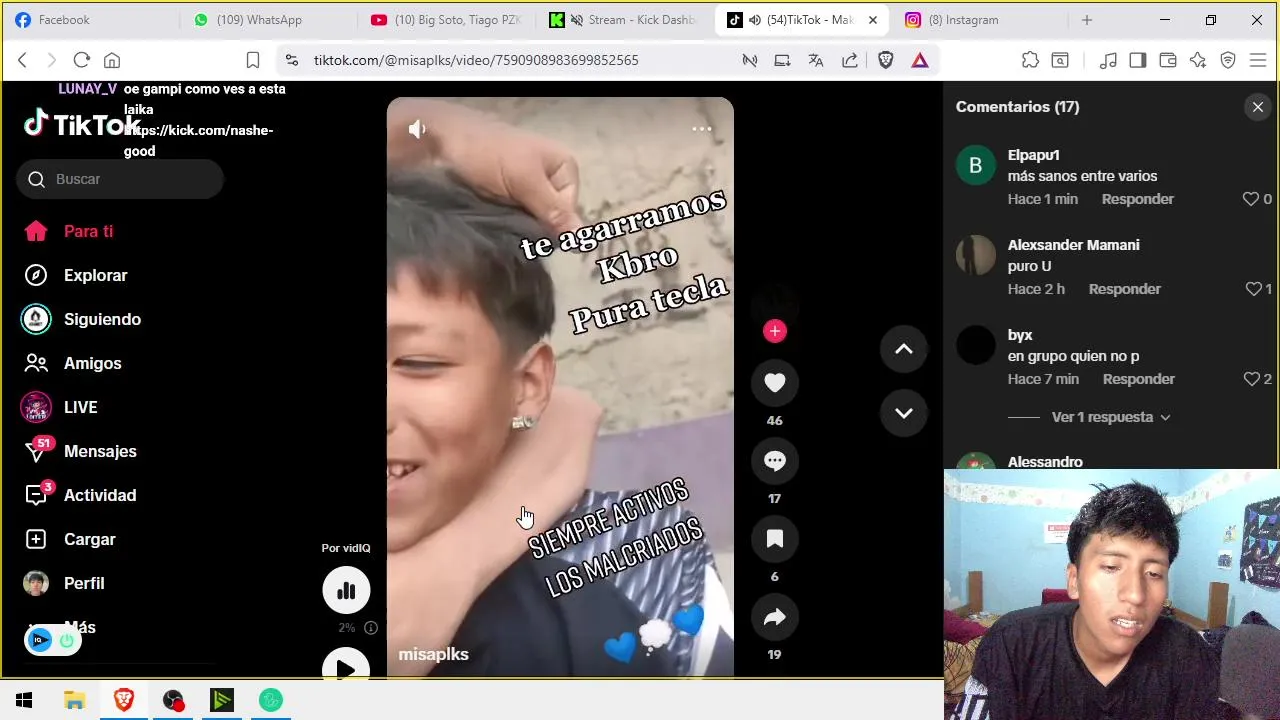Screen dimensions: 1280x720
Task: Go to the next video arrow
Action: tap(903, 413)
